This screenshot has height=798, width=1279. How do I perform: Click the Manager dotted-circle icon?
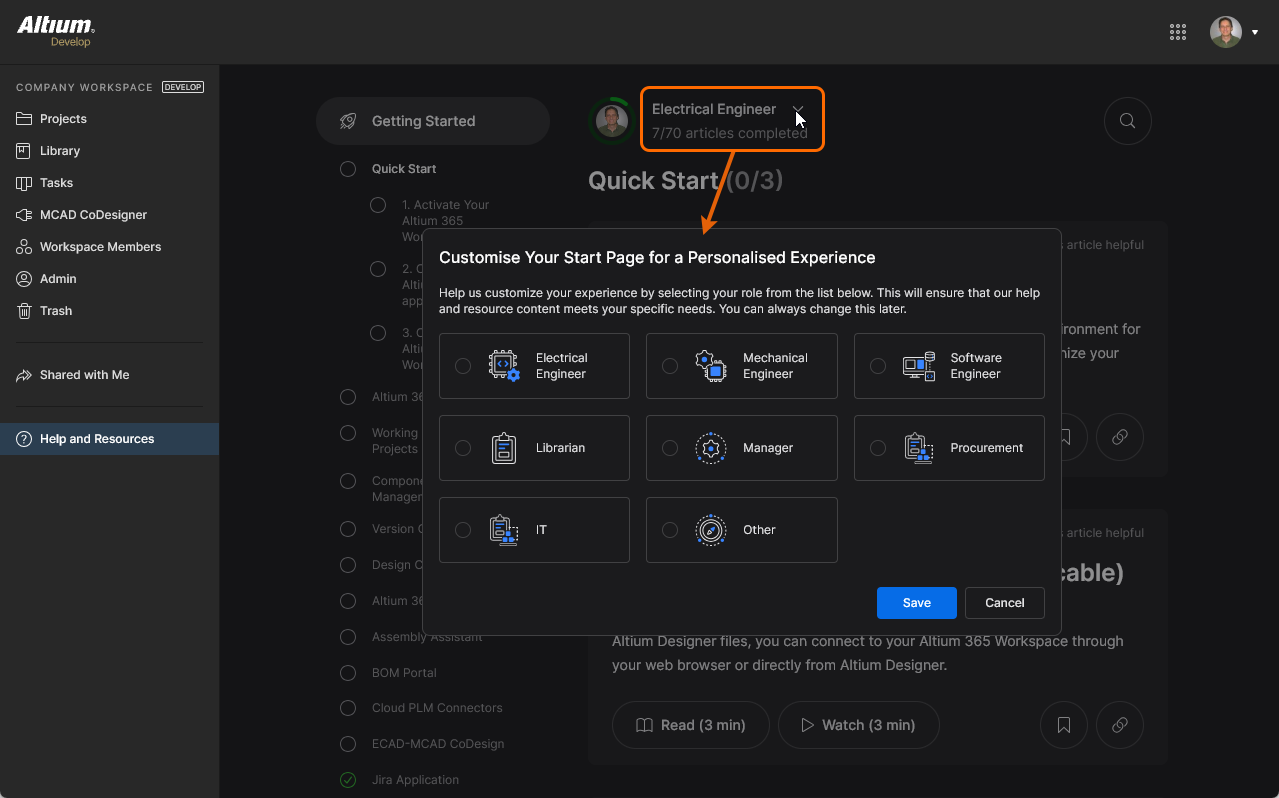pos(711,448)
